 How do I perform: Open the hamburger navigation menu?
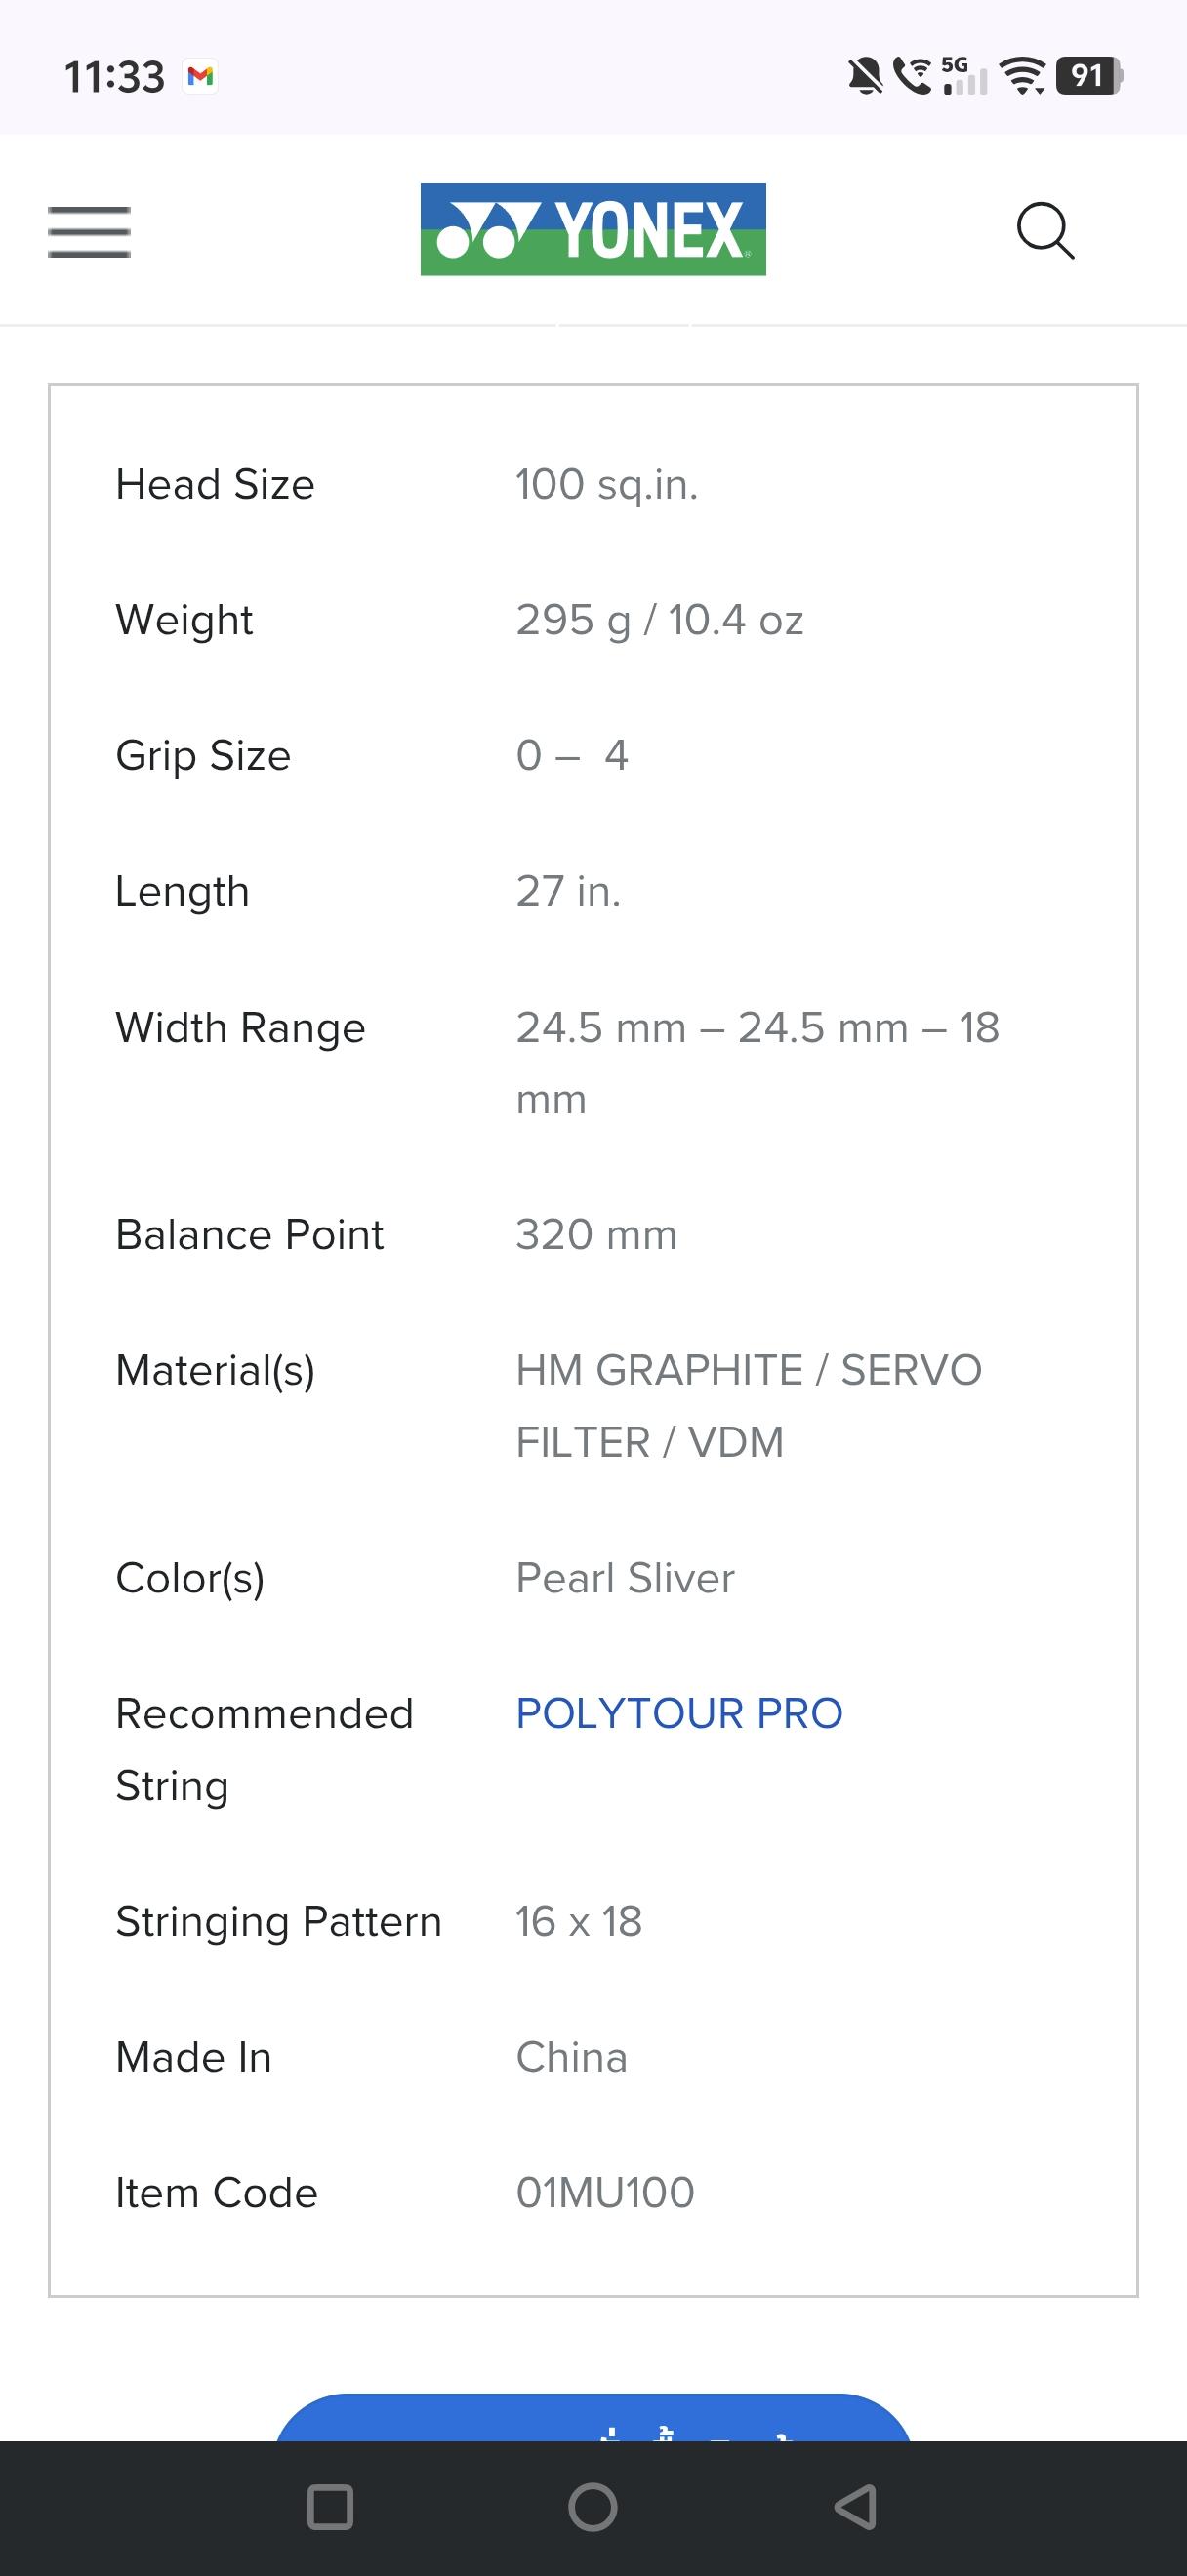point(89,232)
